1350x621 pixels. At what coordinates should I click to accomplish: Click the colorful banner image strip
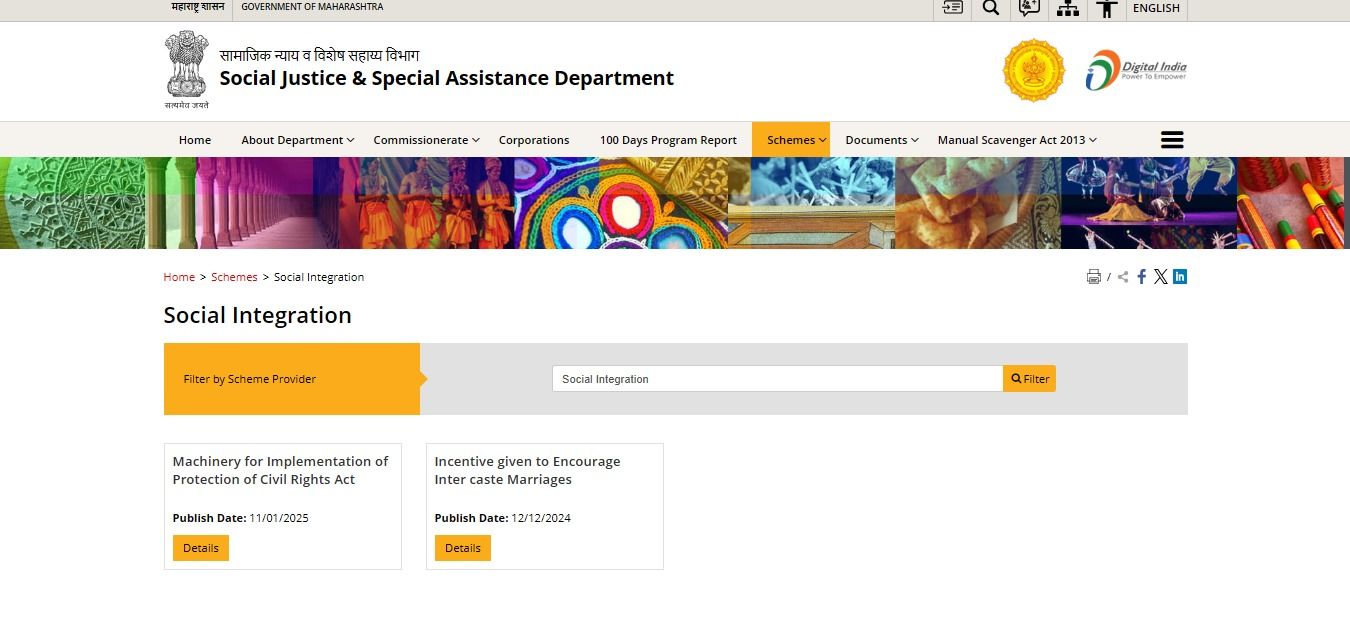(x=675, y=203)
